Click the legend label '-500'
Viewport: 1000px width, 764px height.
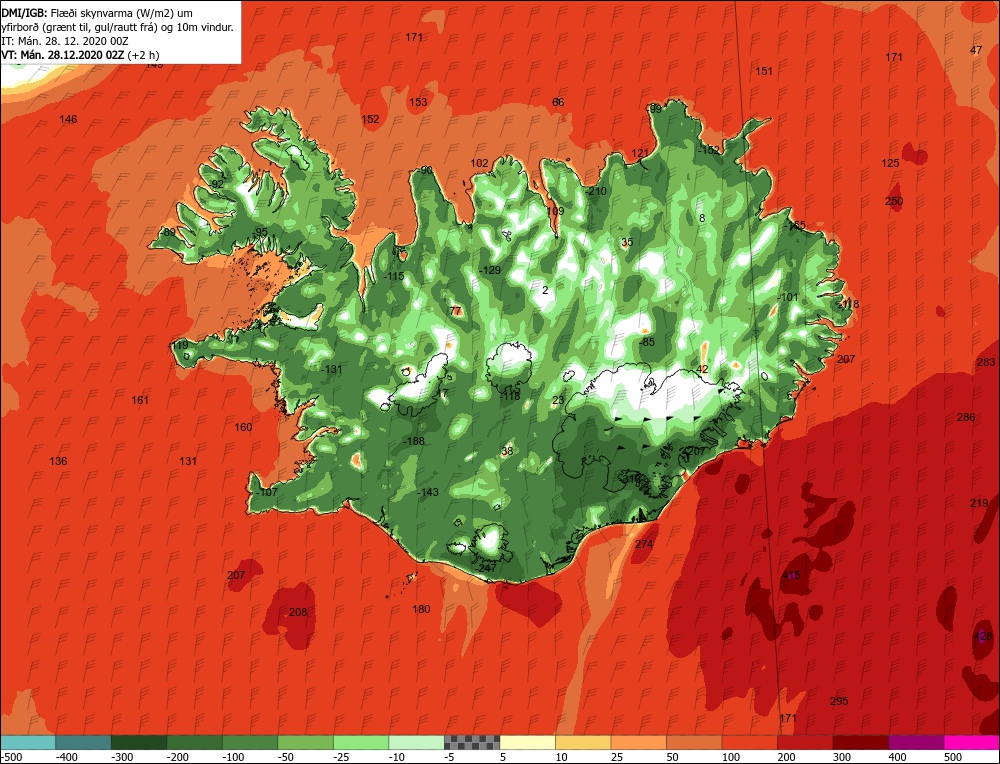click(11, 757)
